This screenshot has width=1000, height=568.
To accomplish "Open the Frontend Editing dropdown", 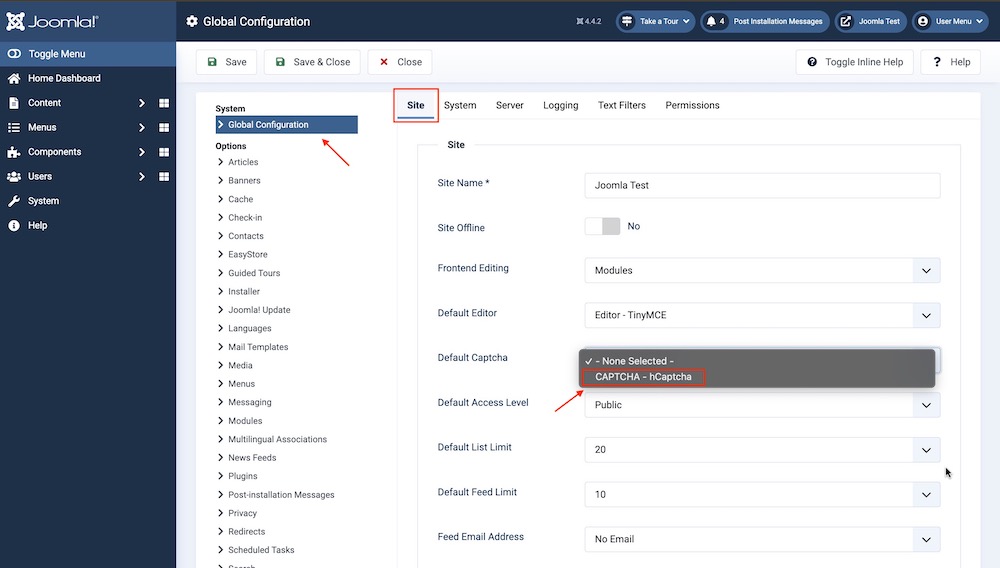I will point(762,270).
